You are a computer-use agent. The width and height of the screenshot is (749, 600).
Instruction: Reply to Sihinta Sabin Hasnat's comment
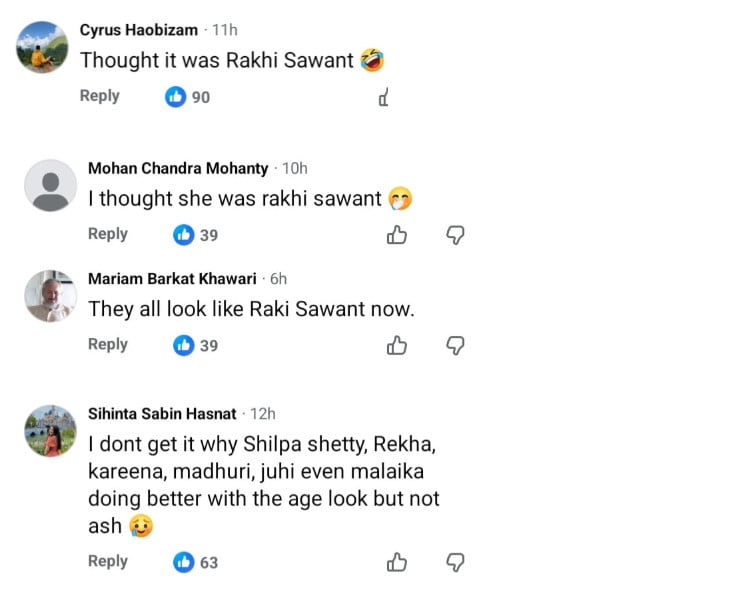[108, 561]
